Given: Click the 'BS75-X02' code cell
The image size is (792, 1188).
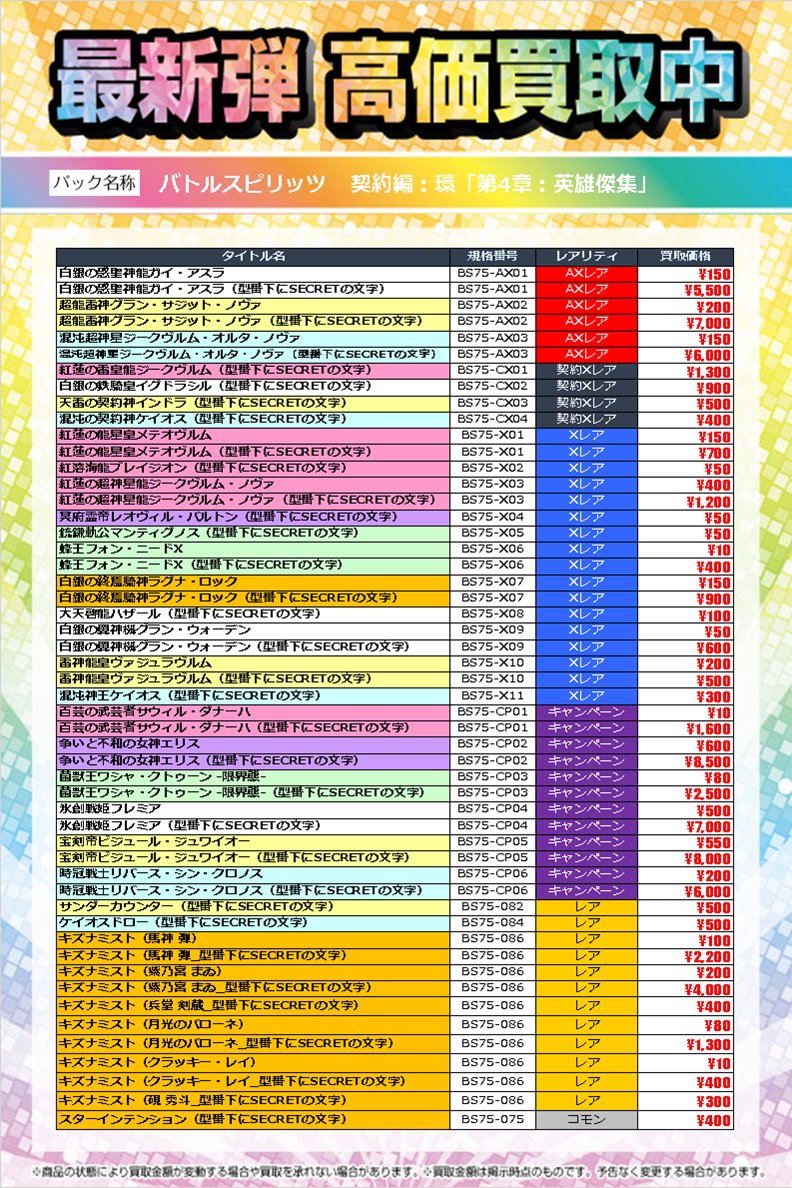Looking at the screenshot, I should [x=492, y=468].
